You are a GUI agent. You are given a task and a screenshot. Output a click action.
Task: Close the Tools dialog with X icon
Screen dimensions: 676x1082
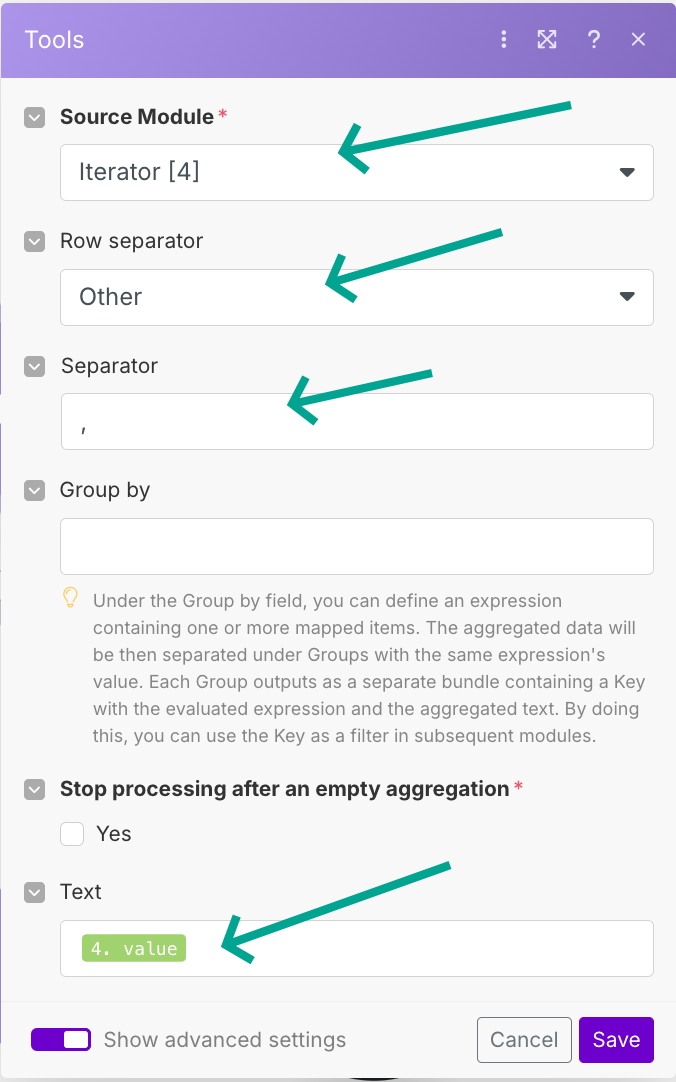(639, 40)
